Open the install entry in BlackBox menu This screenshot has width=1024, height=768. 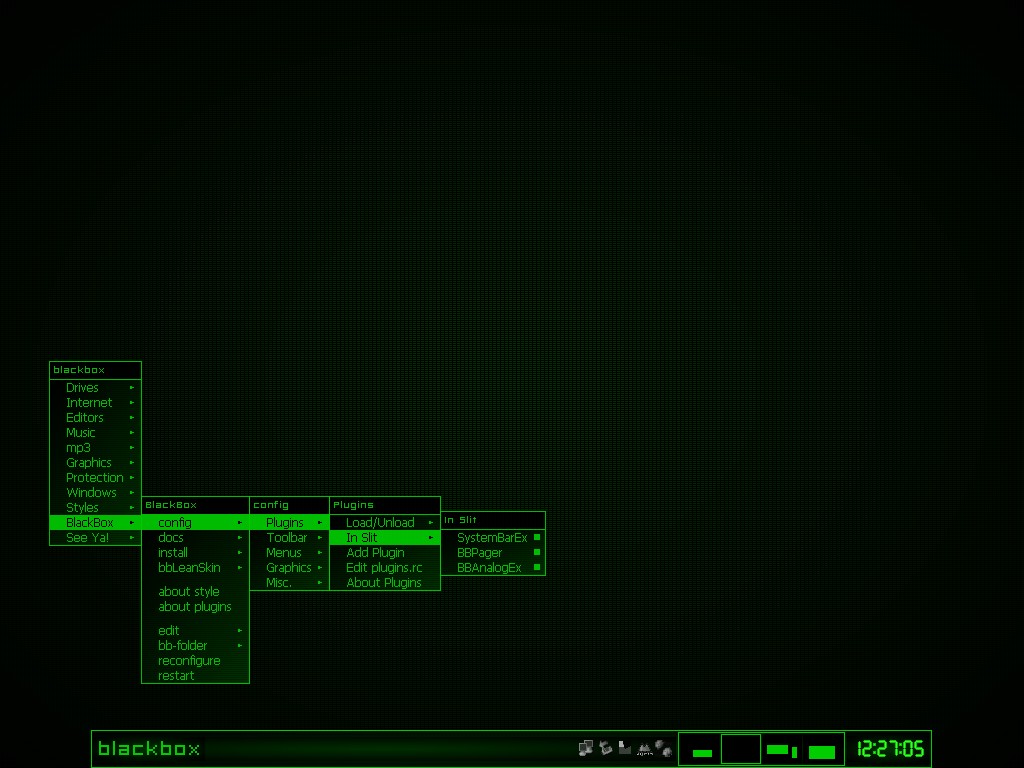[x=195, y=552]
